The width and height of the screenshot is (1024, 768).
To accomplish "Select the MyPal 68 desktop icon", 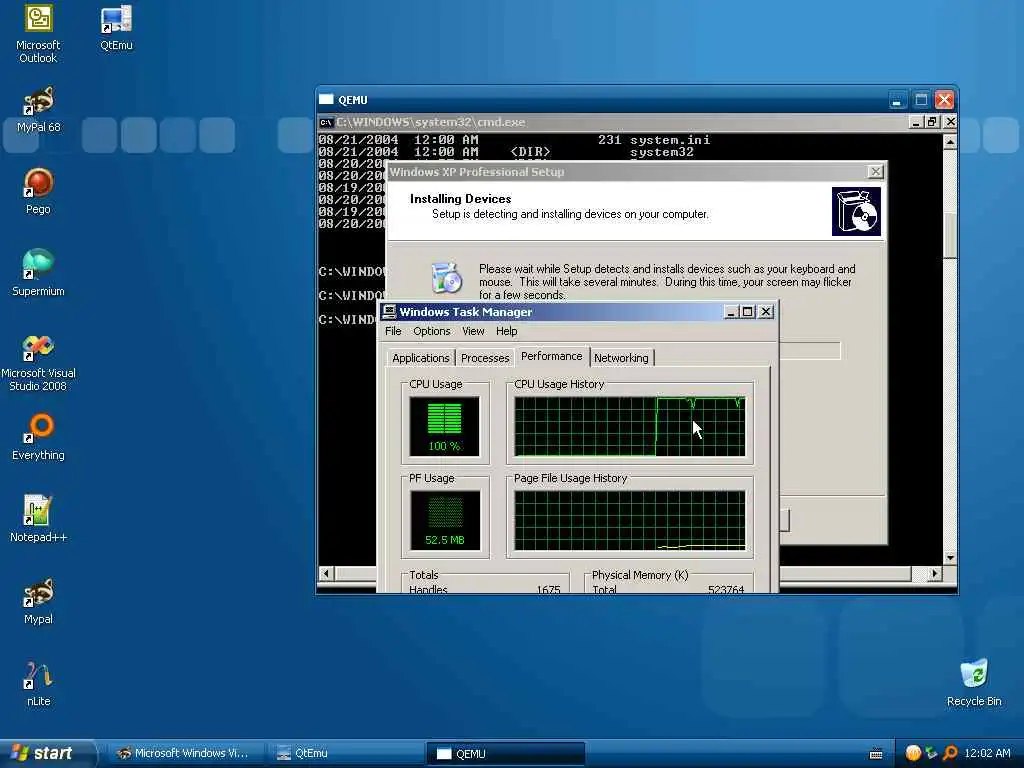I will [x=38, y=110].
